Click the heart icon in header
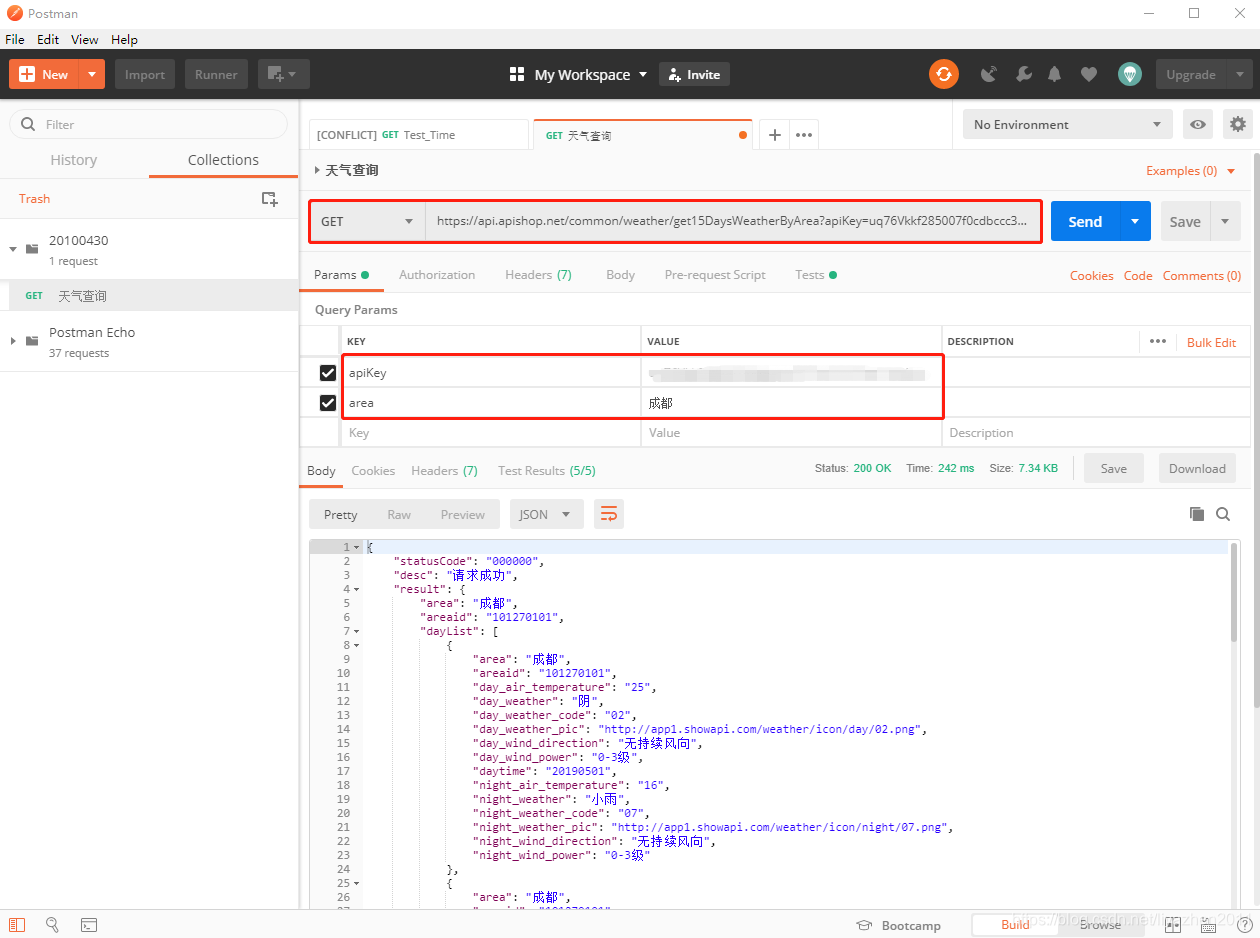1260x938 pixels. (1089, 74)
